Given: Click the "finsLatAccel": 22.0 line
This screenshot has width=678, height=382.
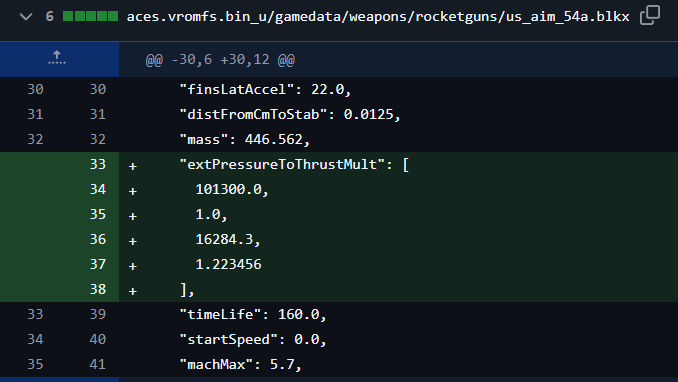Looking at the screenshot, I should click(265, 90).
